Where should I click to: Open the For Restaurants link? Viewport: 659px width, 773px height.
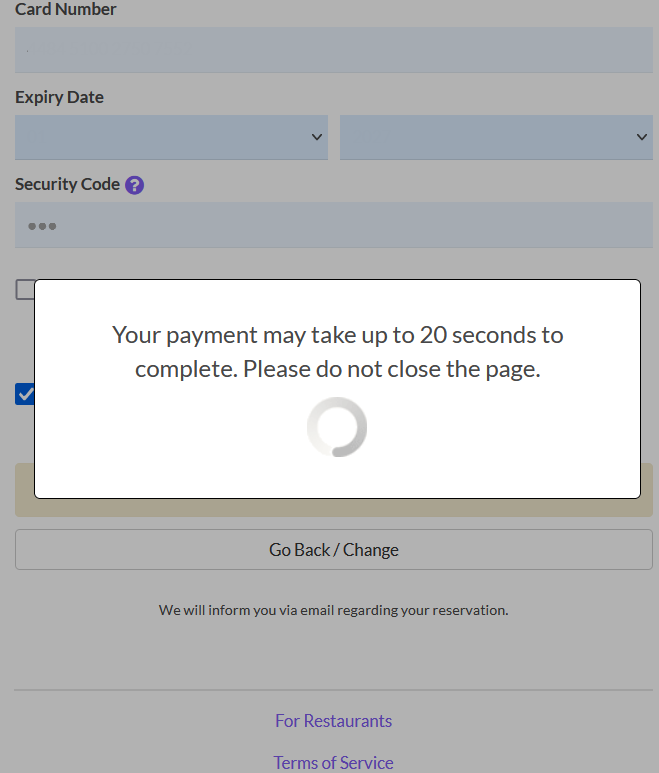click(x=334, y=721)
